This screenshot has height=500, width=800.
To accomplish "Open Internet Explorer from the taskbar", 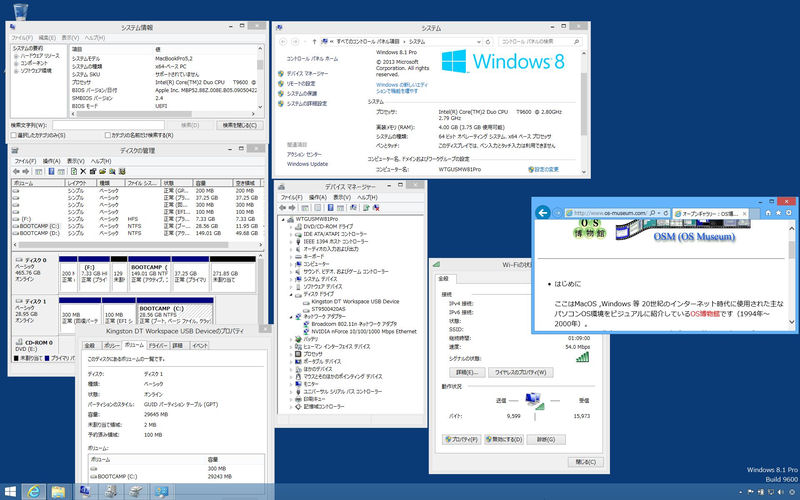I will 35,491.
